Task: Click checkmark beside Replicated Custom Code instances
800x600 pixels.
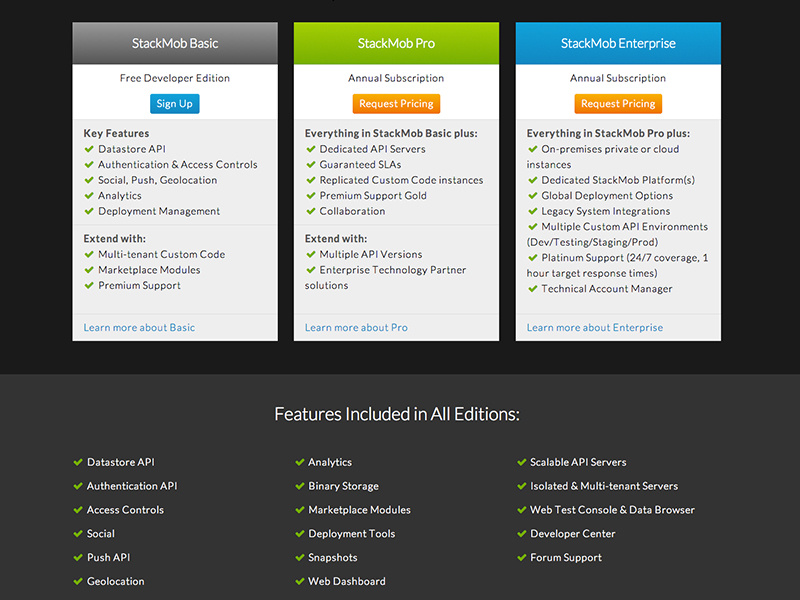Action: (x=311, y=180)
